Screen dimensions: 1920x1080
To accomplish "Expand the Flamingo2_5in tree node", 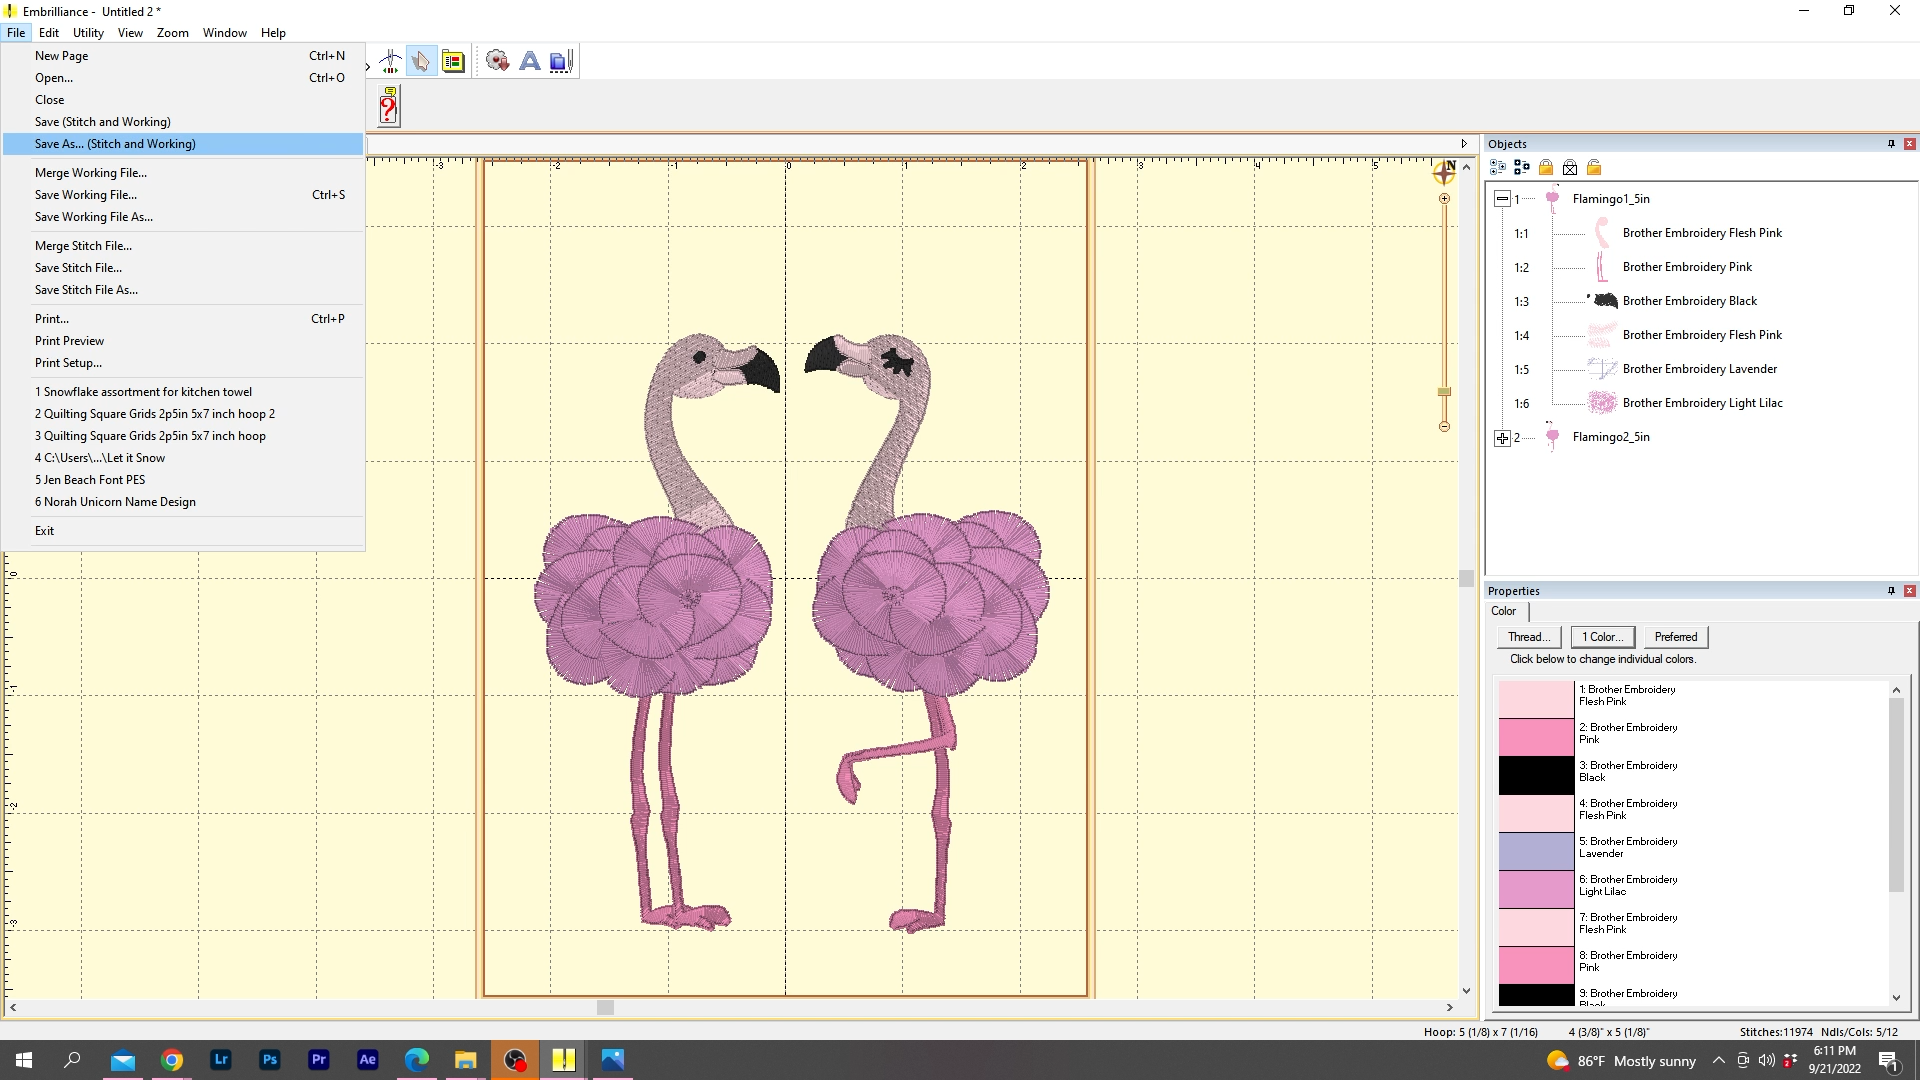I will (1502, 438).
